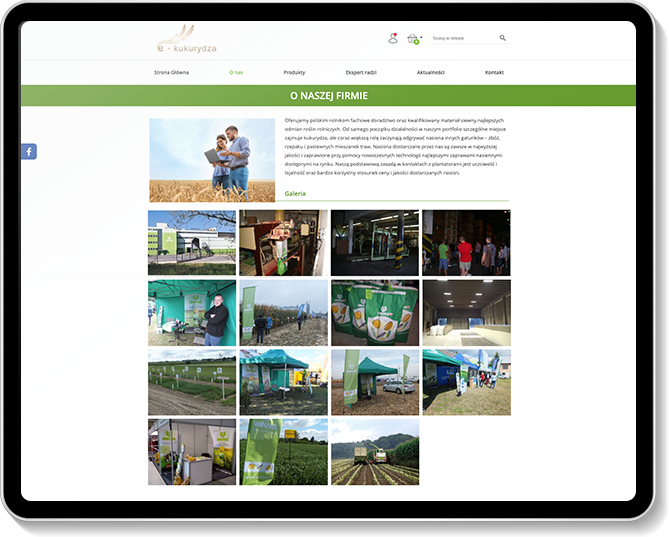This screenshot has width=669, height=537.
Task: Open first gallery photo of green building
Action: pos(192,242)
